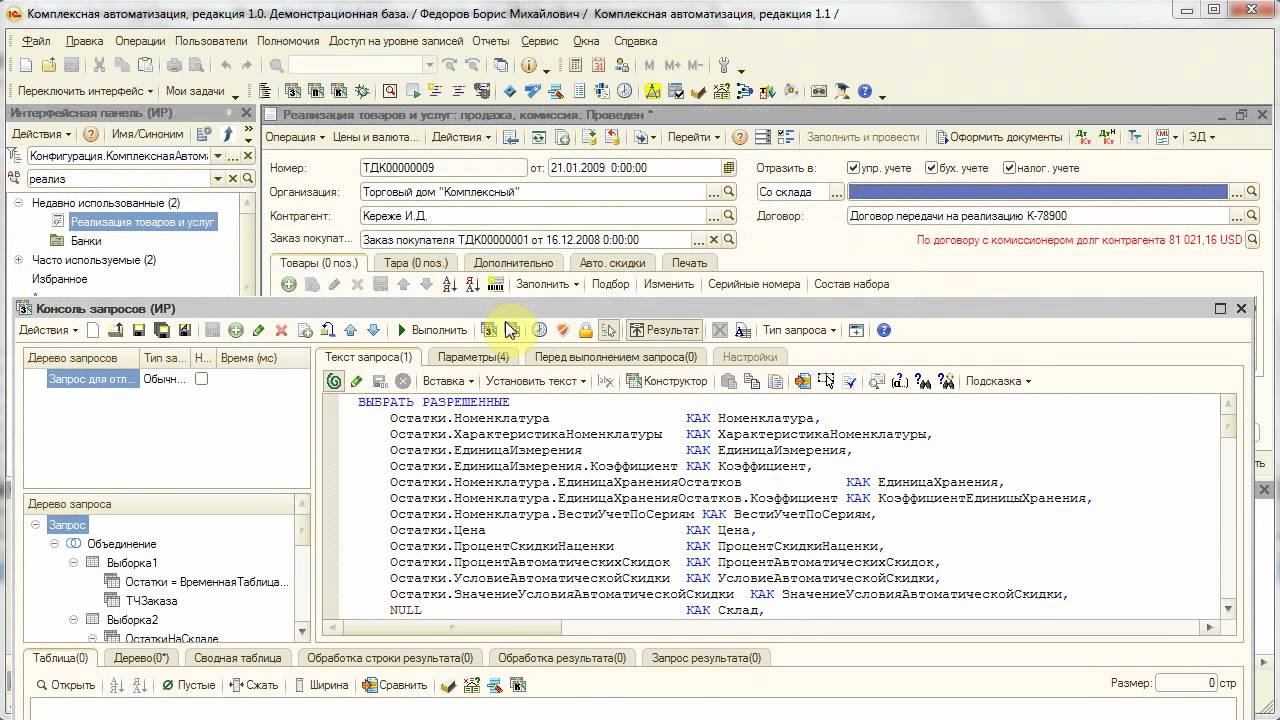Click the search binoculars icon in query toolbar
This screenshot has height=720, width=1280.
click(923, 381)
